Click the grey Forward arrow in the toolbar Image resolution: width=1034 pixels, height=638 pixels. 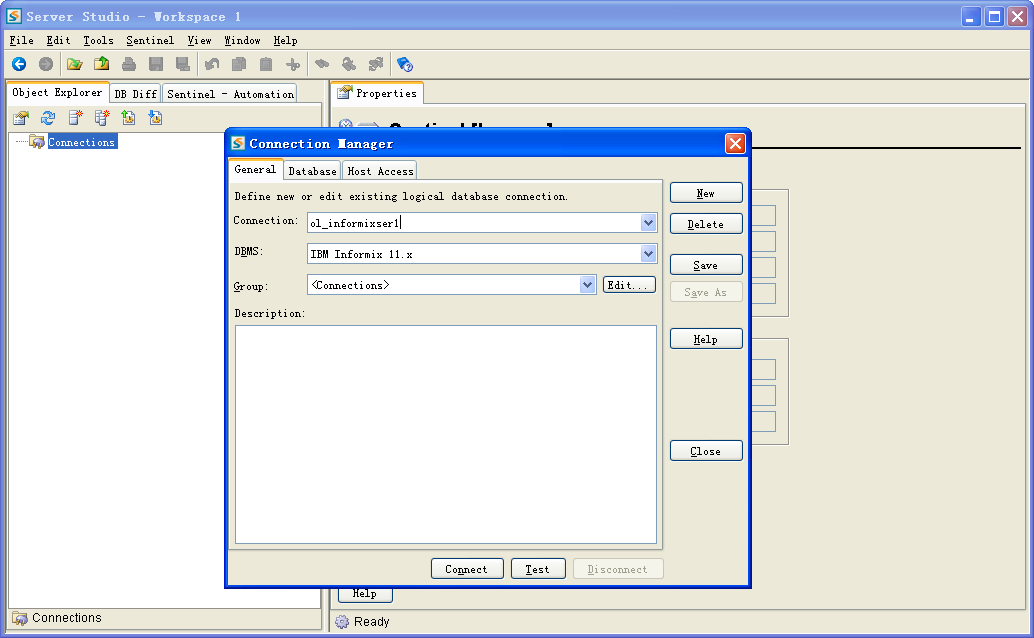(x=46, y=64)
